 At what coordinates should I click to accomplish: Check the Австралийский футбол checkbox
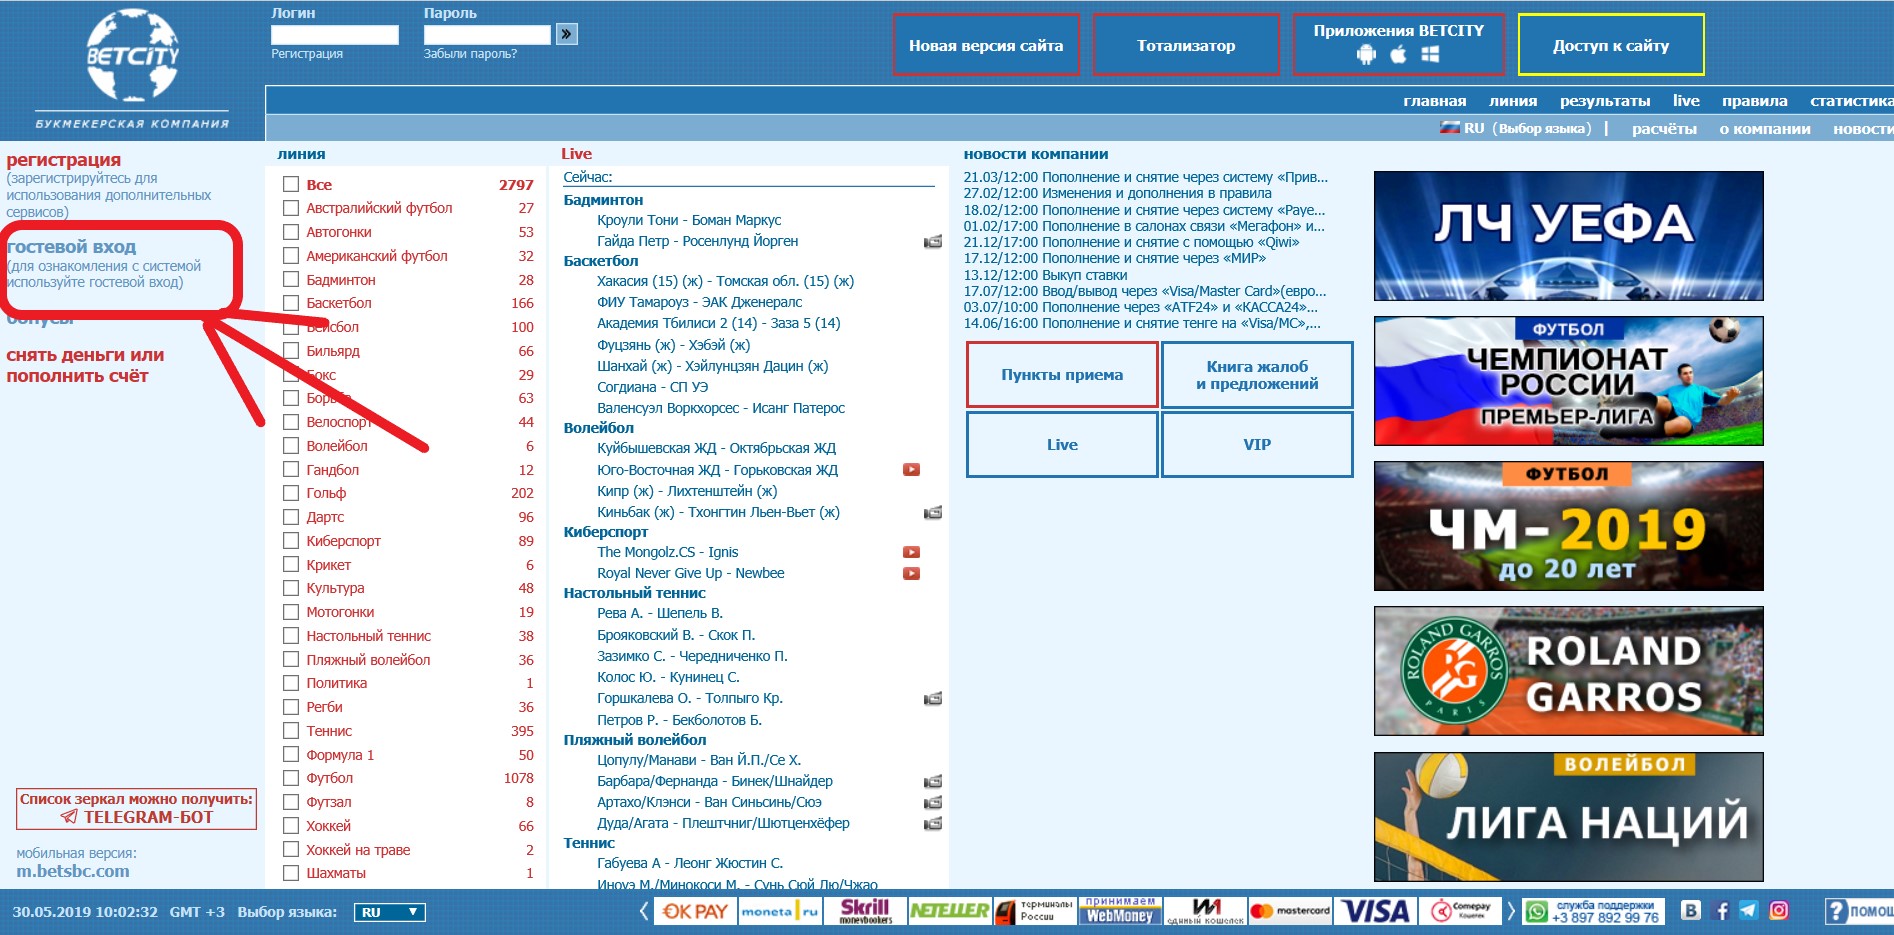coord(291,208)
